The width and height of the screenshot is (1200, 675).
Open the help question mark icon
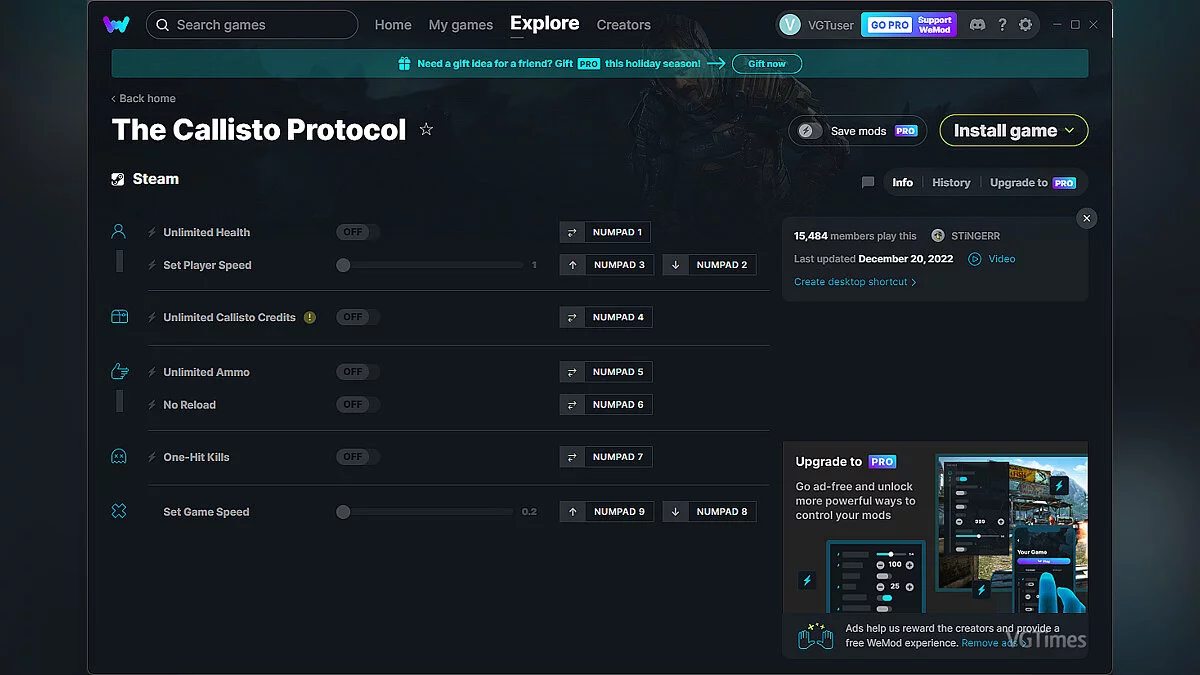[x=1002, y=24]
